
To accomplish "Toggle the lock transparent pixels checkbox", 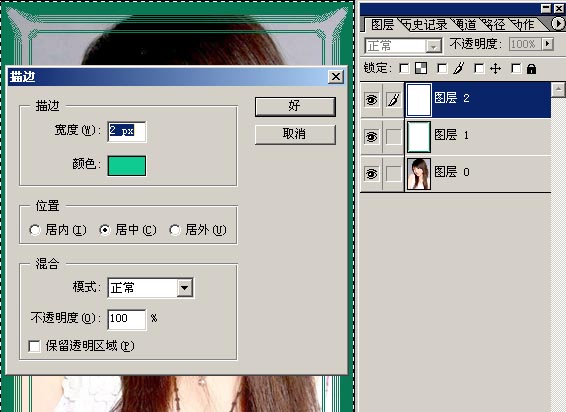I will click(x=404, y=68).
